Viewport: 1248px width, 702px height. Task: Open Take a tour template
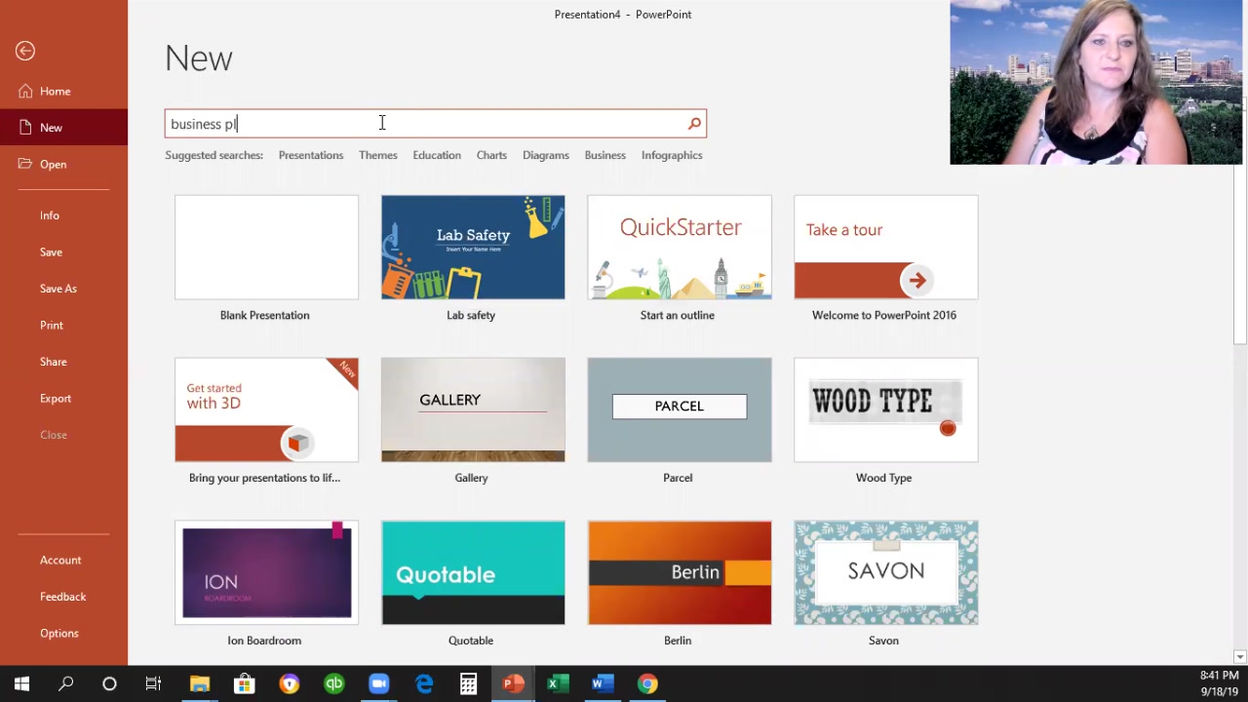click(x=886, y=247)
